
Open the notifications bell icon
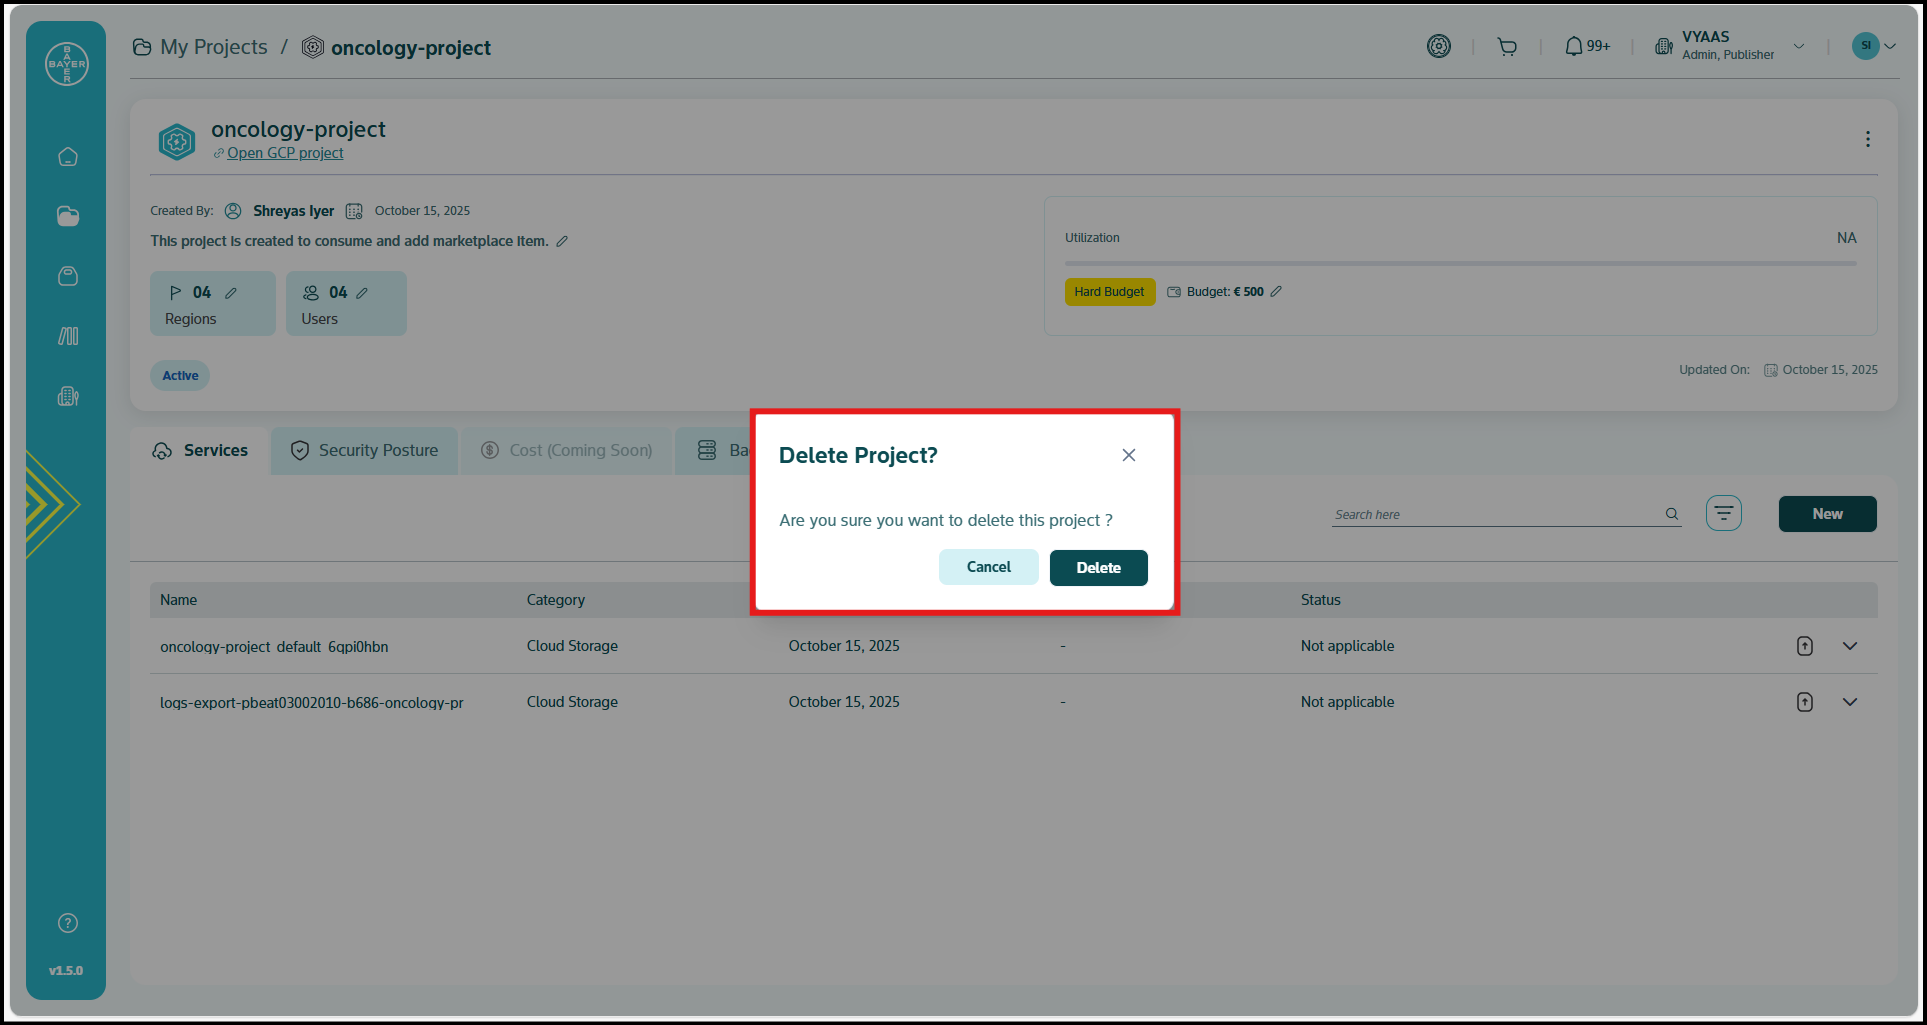1574,47
